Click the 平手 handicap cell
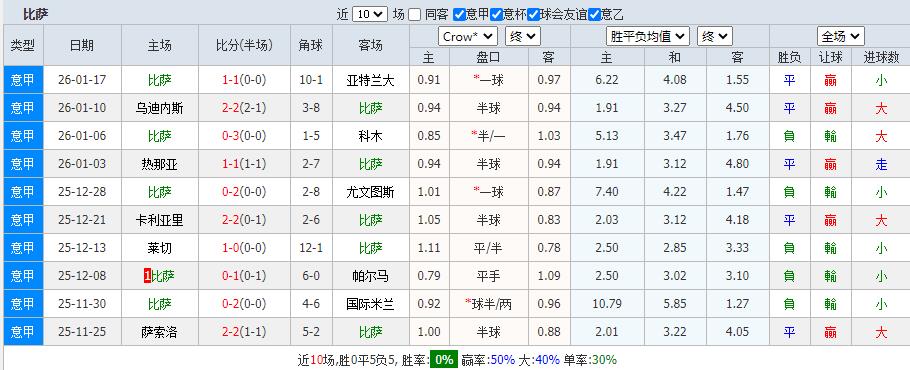 click(489, 276)
